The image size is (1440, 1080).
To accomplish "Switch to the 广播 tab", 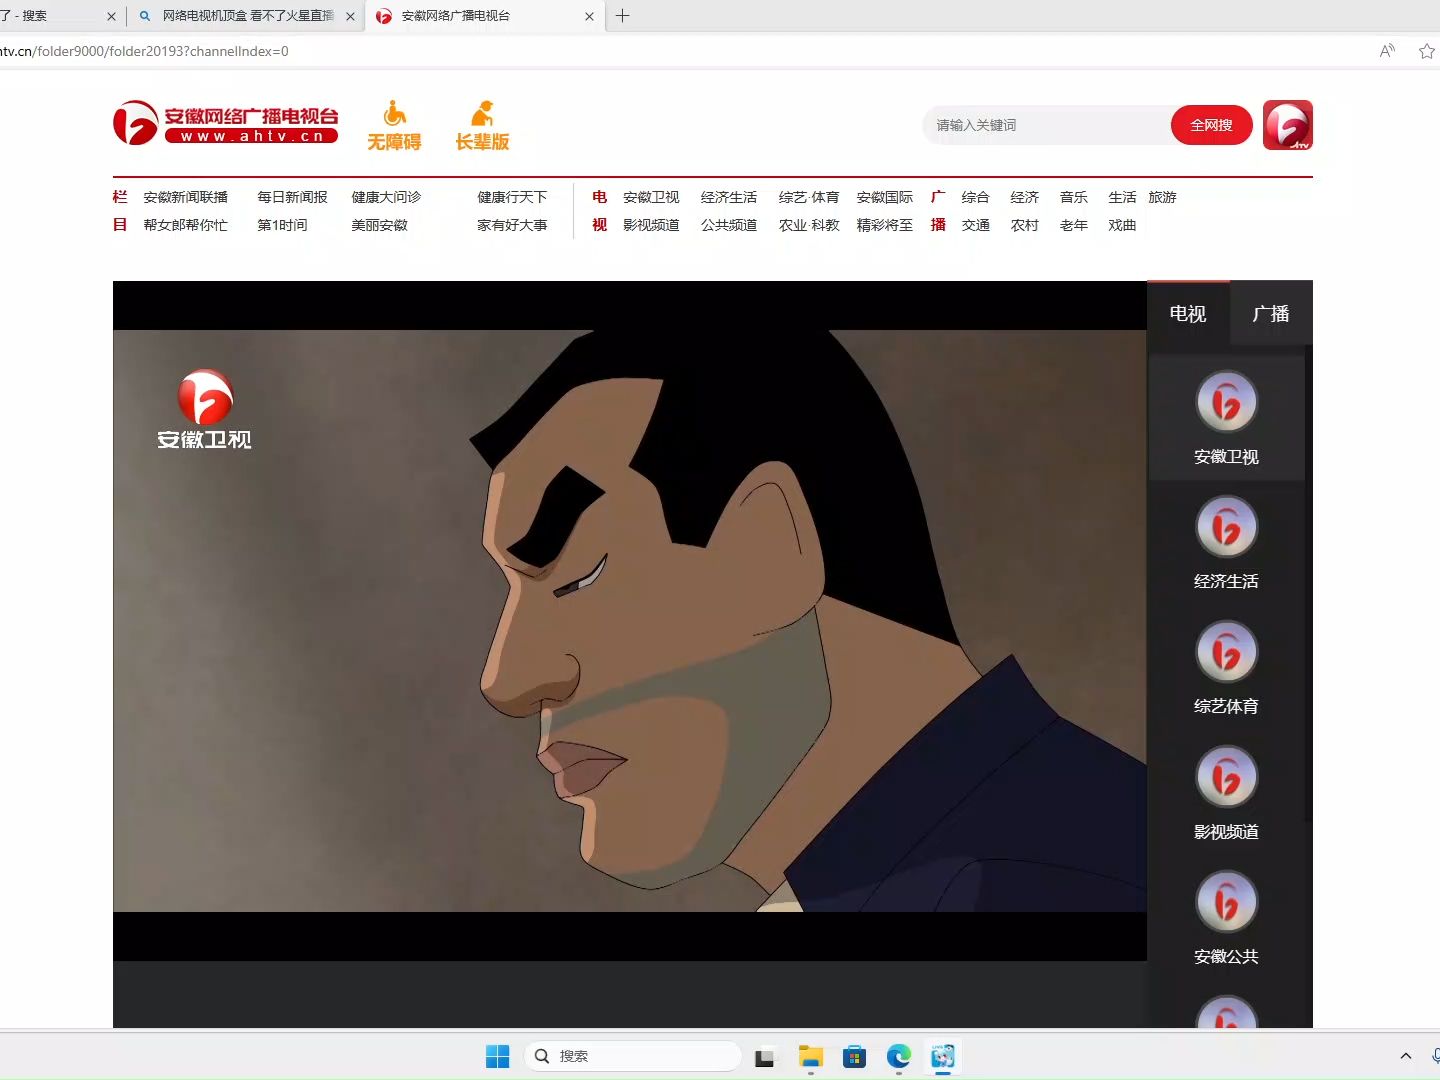I will (1271, 314).
